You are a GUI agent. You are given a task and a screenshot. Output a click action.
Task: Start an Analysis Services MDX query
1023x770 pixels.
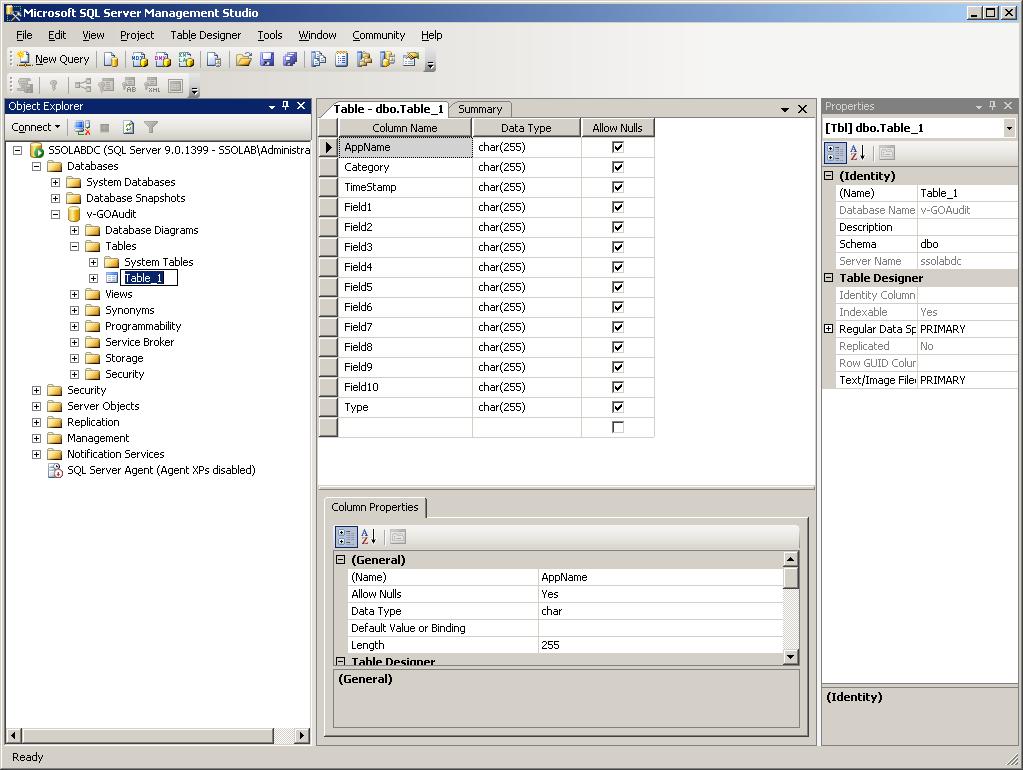point(140,59)
